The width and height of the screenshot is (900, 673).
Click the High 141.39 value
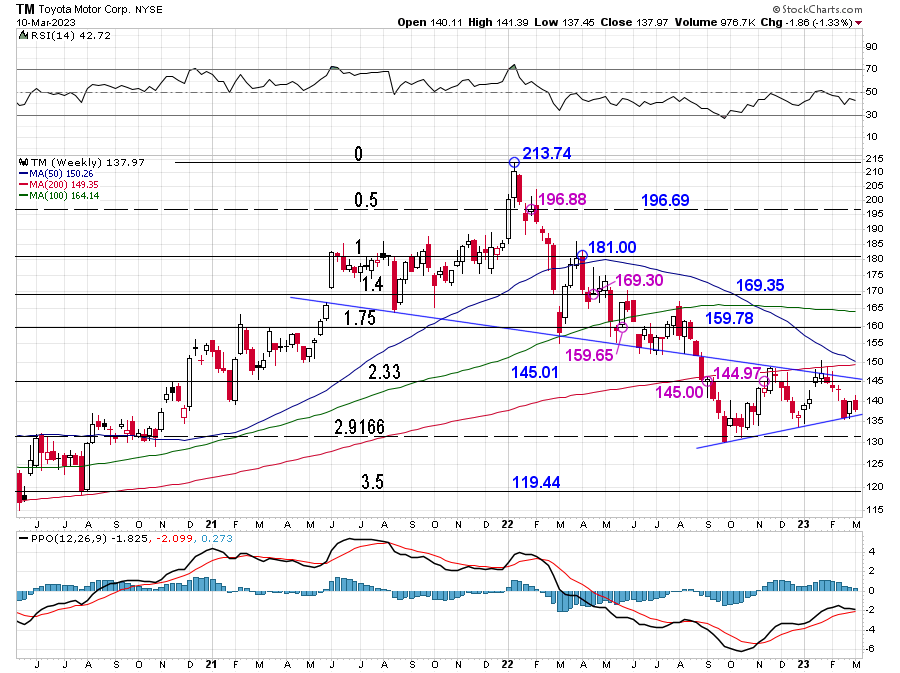tap(498, 22)
